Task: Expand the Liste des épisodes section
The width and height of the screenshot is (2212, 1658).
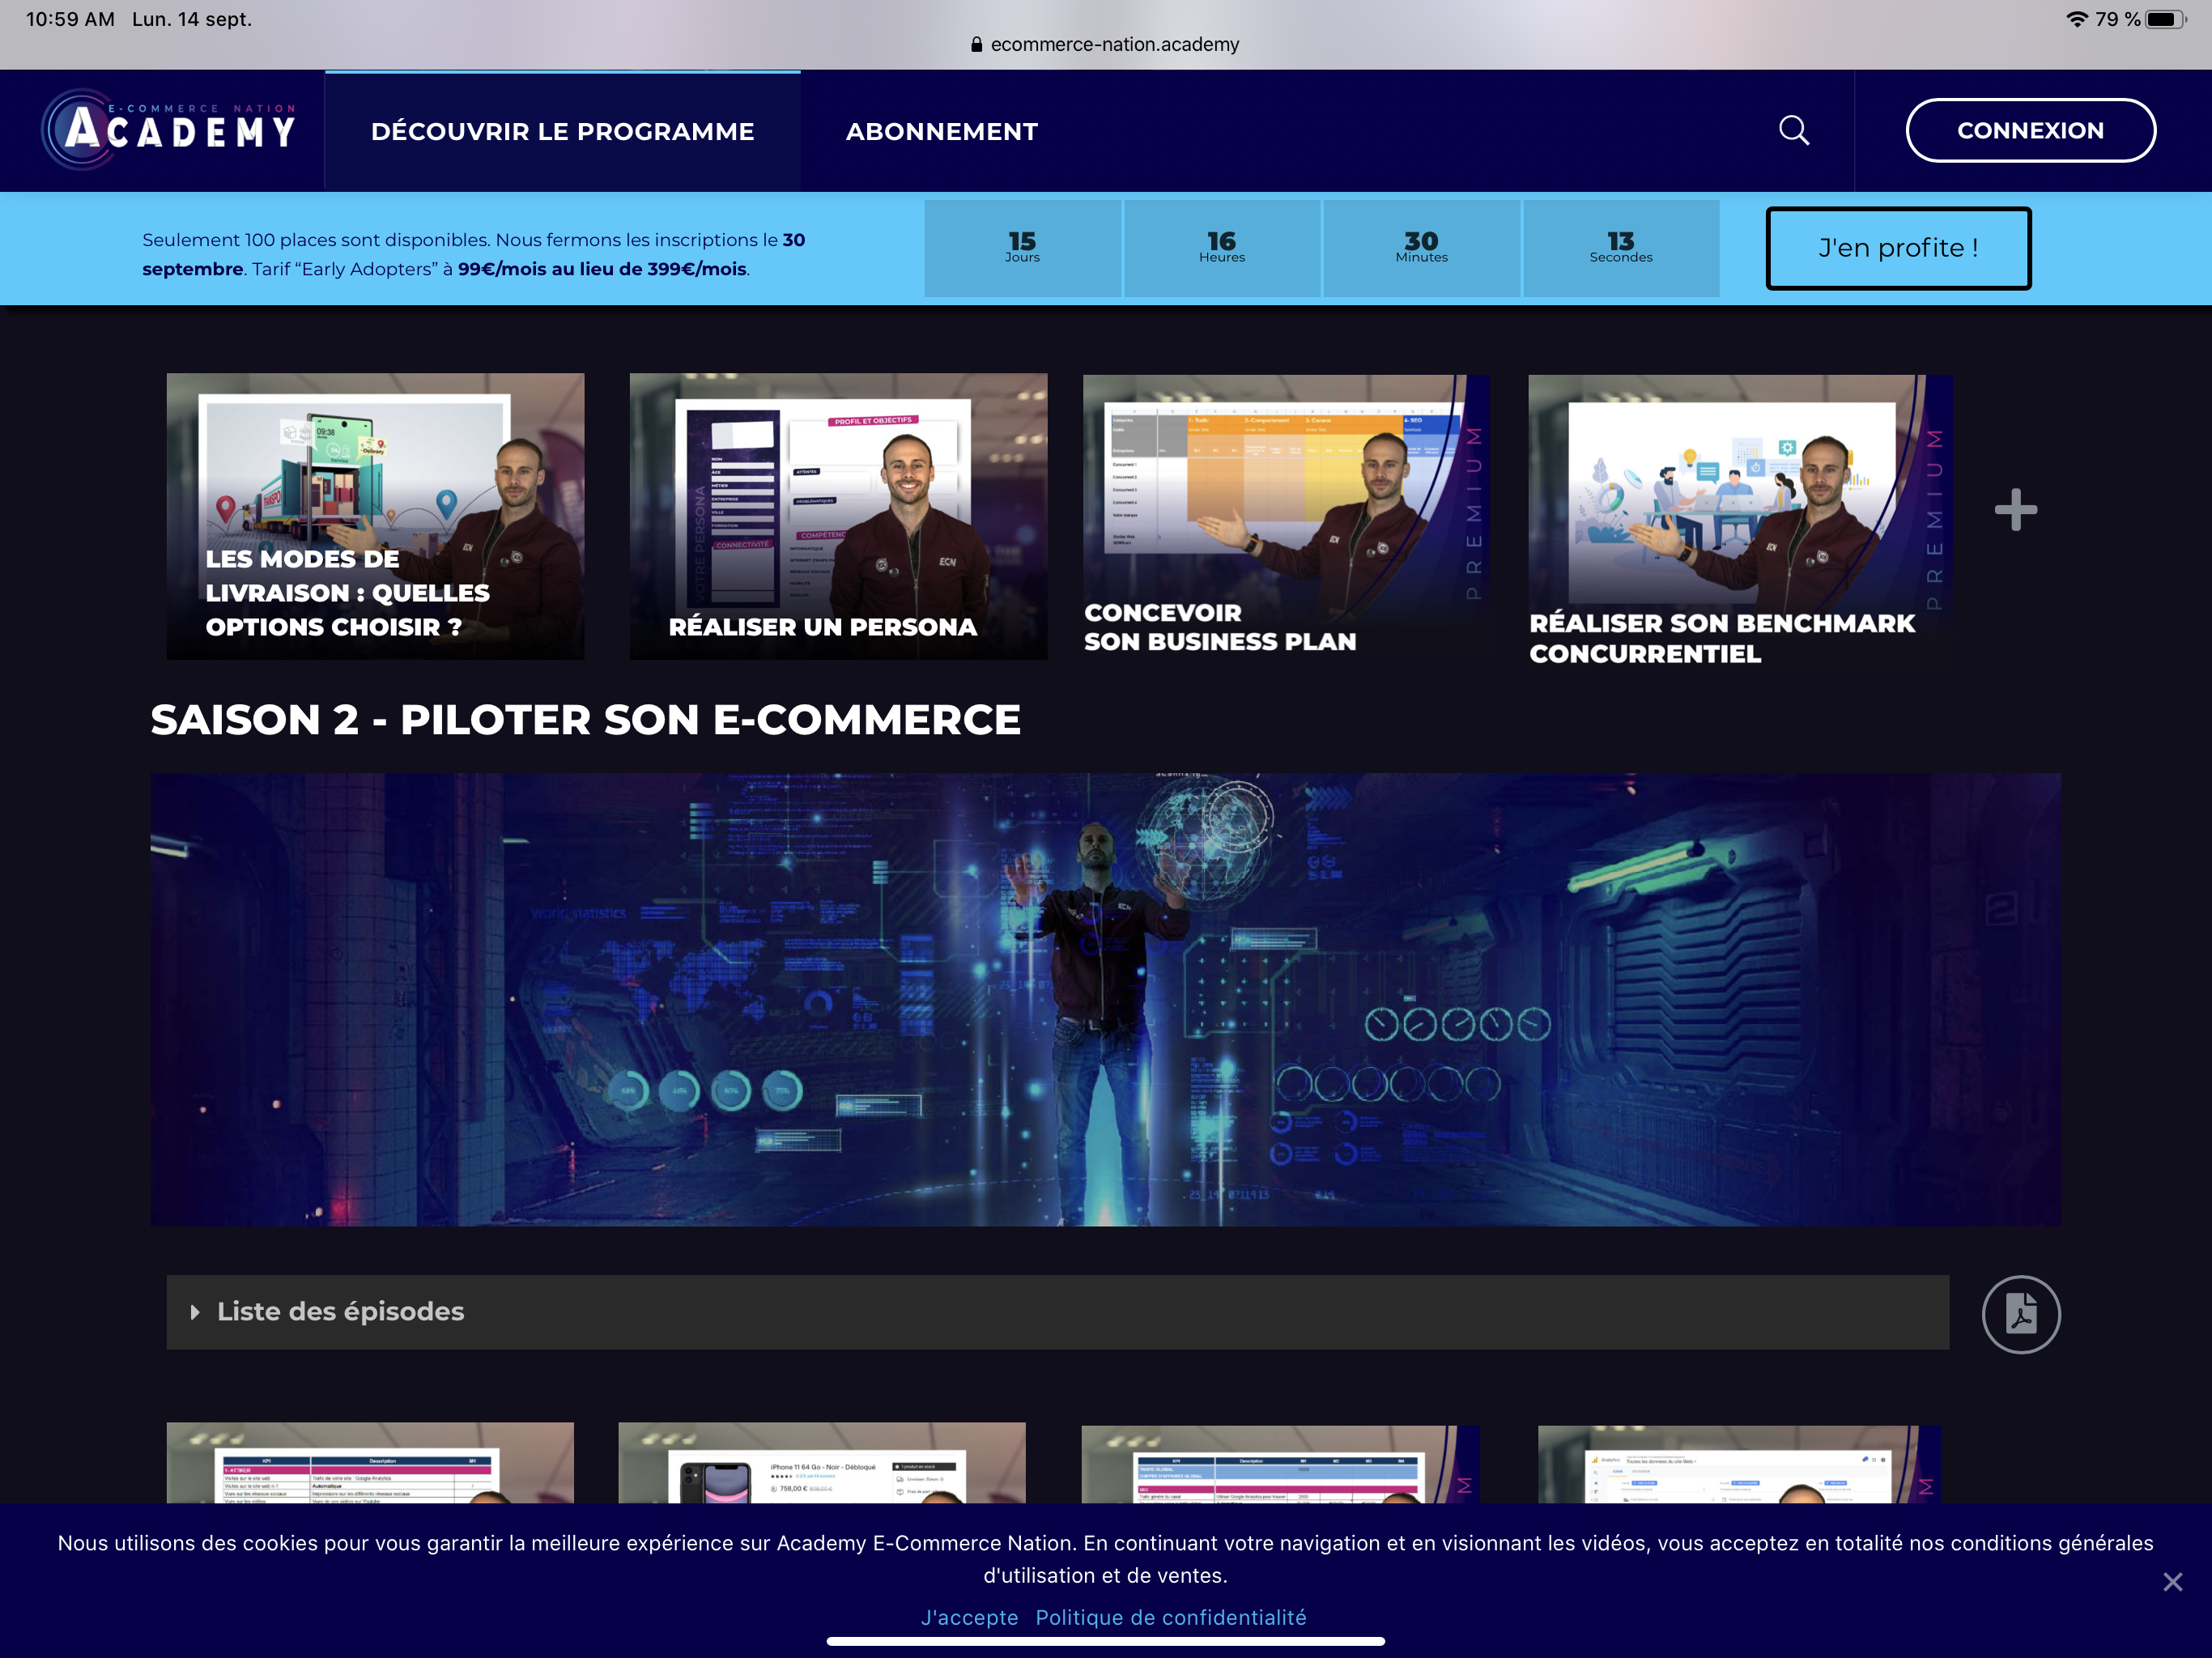Action: tap(340, 1311)
